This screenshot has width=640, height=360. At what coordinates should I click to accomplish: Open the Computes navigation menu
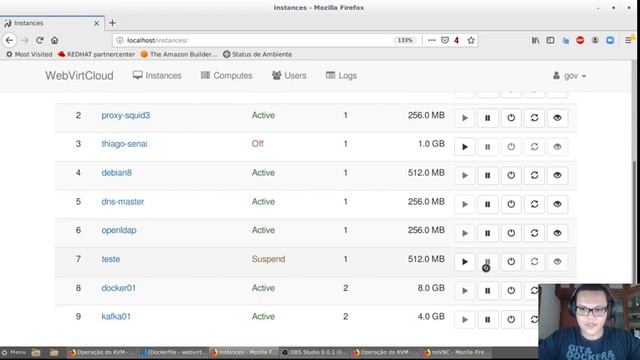(x=227, y=76)
